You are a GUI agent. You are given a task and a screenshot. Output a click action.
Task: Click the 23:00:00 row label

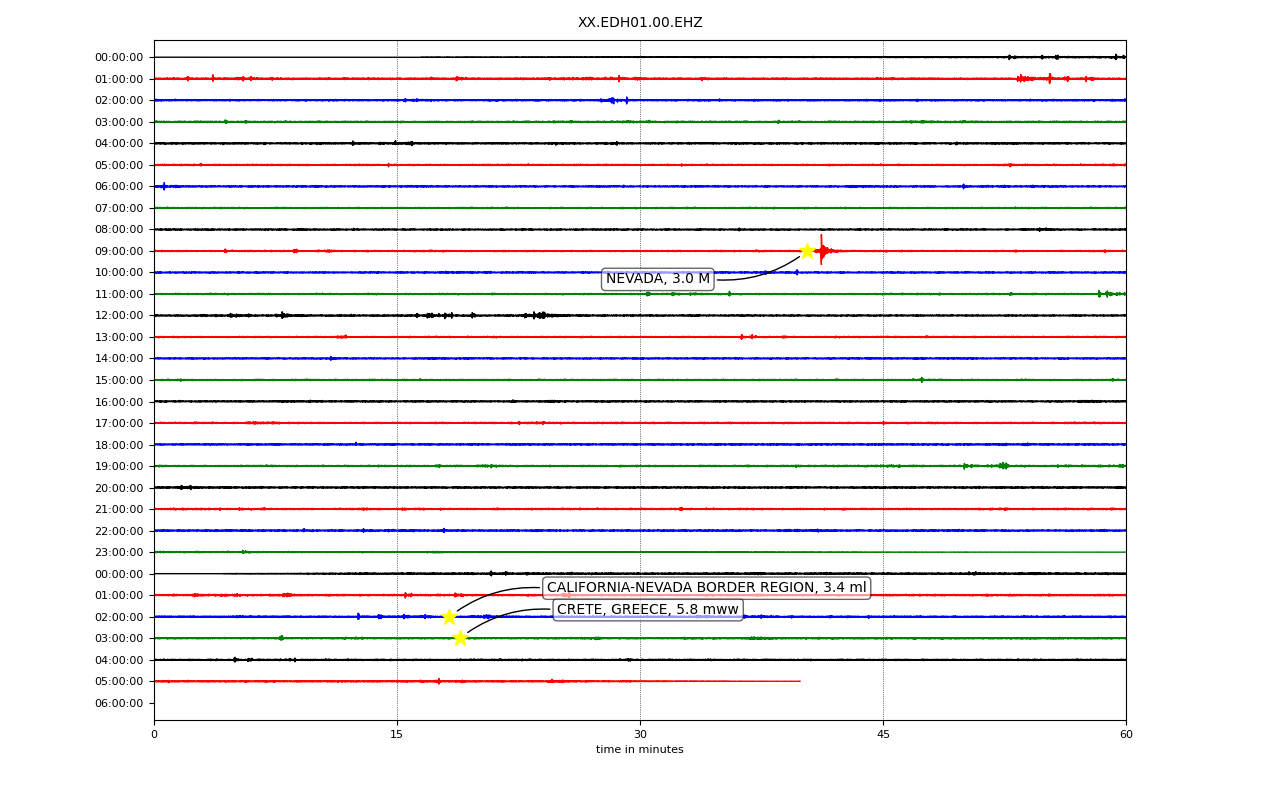coord(119,552)
